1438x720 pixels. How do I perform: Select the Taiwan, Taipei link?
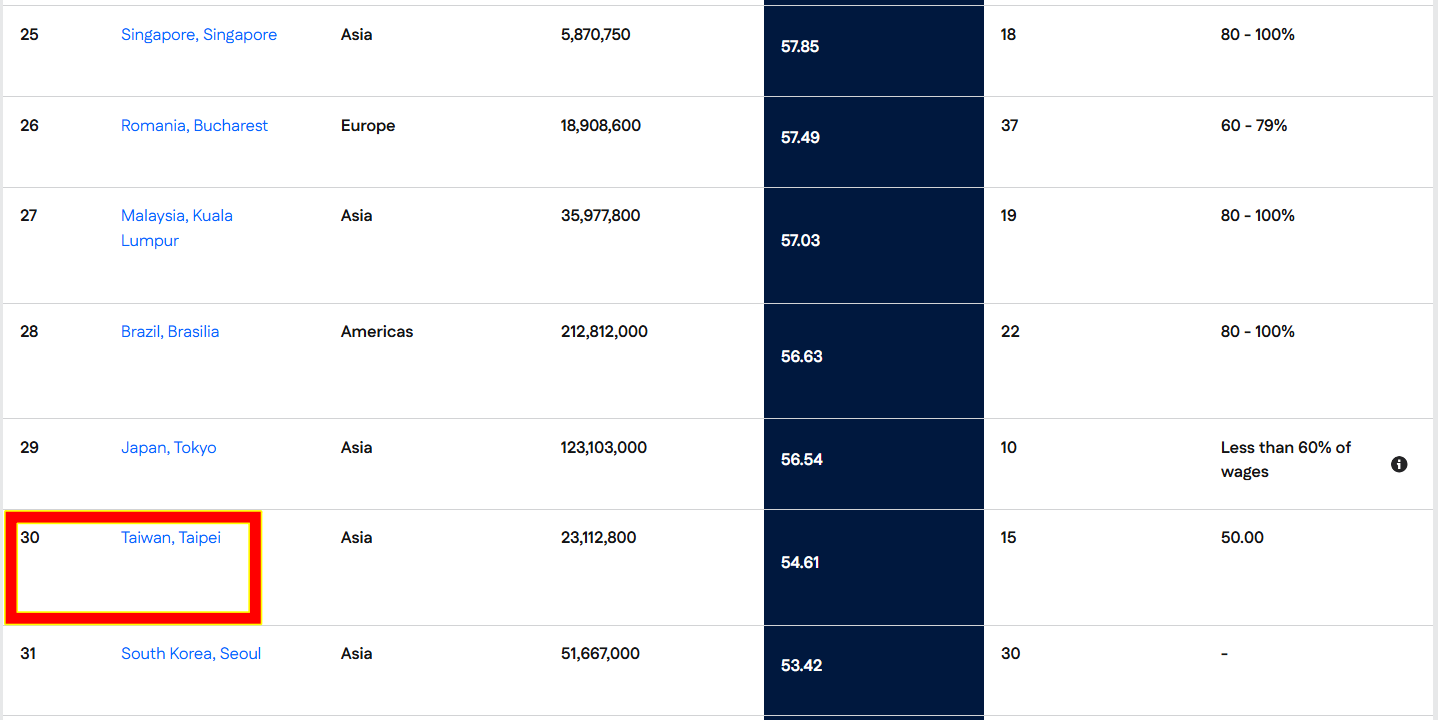click(x=171, y=538)
